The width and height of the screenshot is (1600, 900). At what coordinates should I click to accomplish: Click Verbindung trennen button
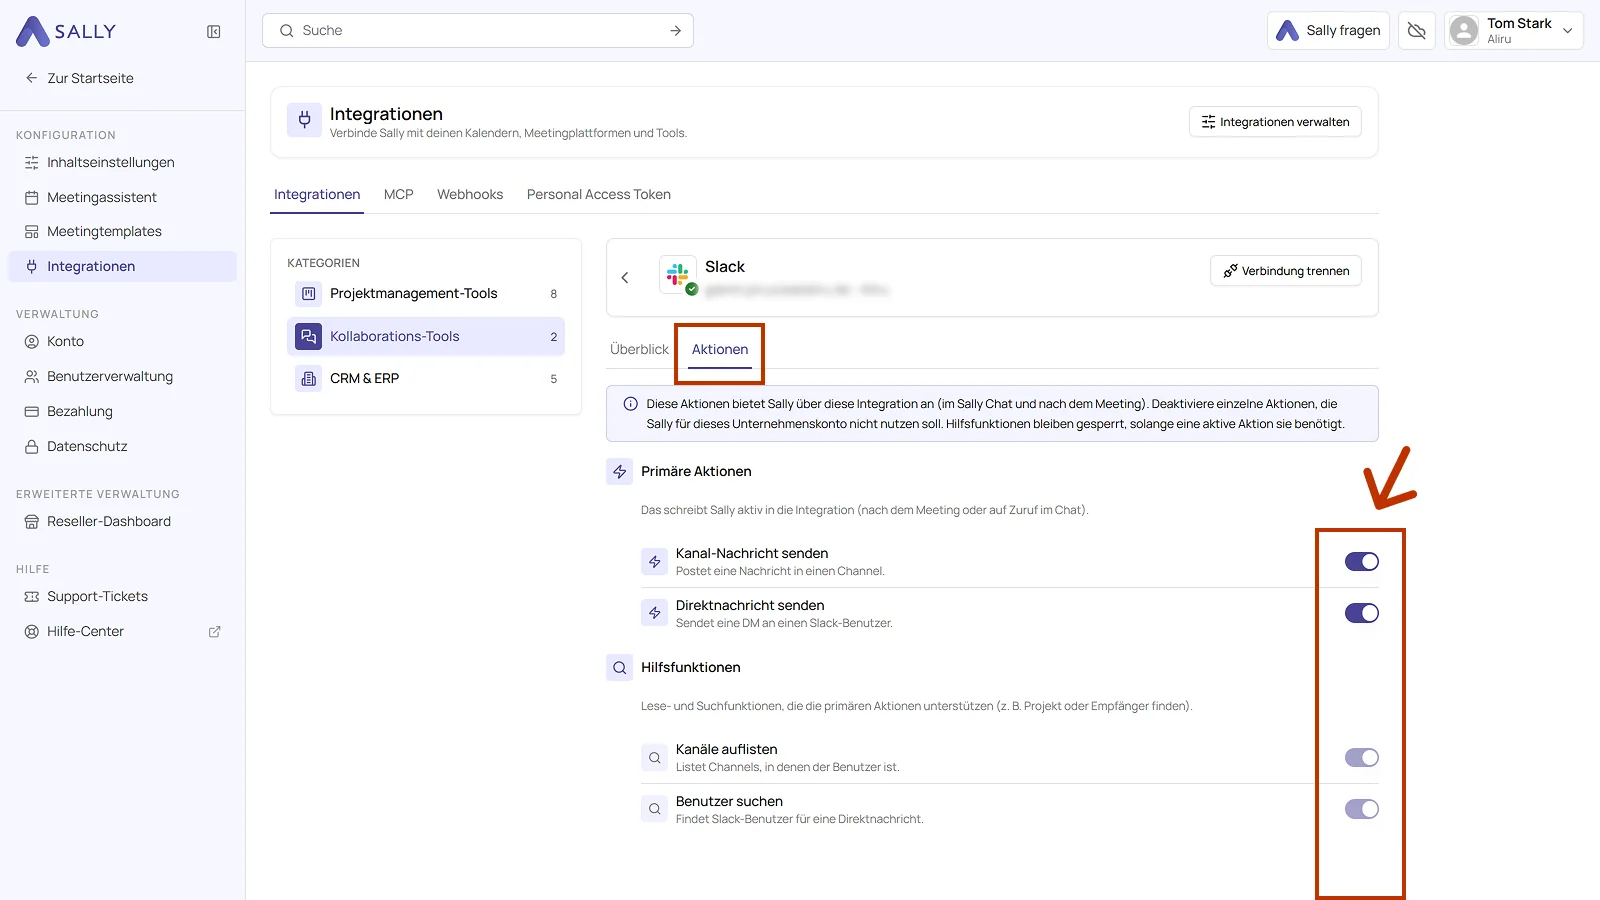click(x=1286, y=271)
